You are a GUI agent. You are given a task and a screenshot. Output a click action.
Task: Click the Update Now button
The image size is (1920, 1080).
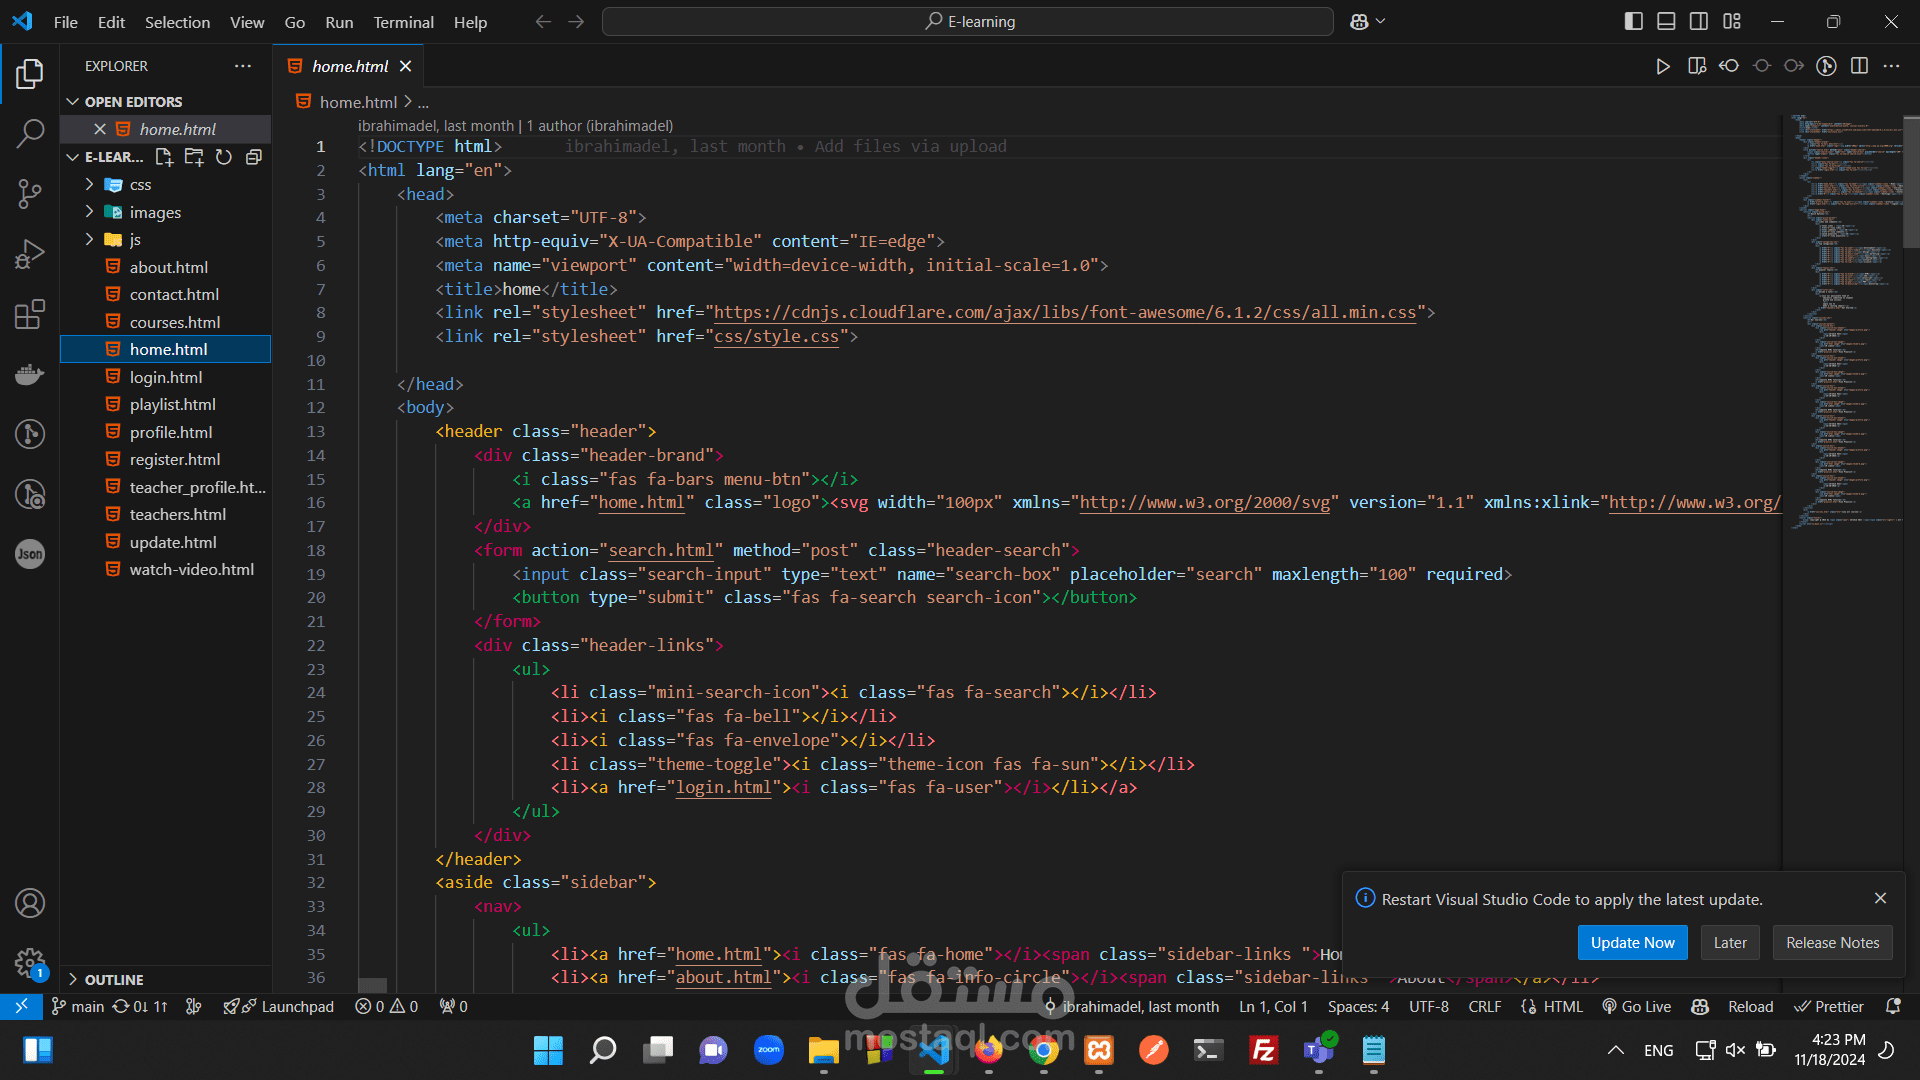tap(1632, 943)
